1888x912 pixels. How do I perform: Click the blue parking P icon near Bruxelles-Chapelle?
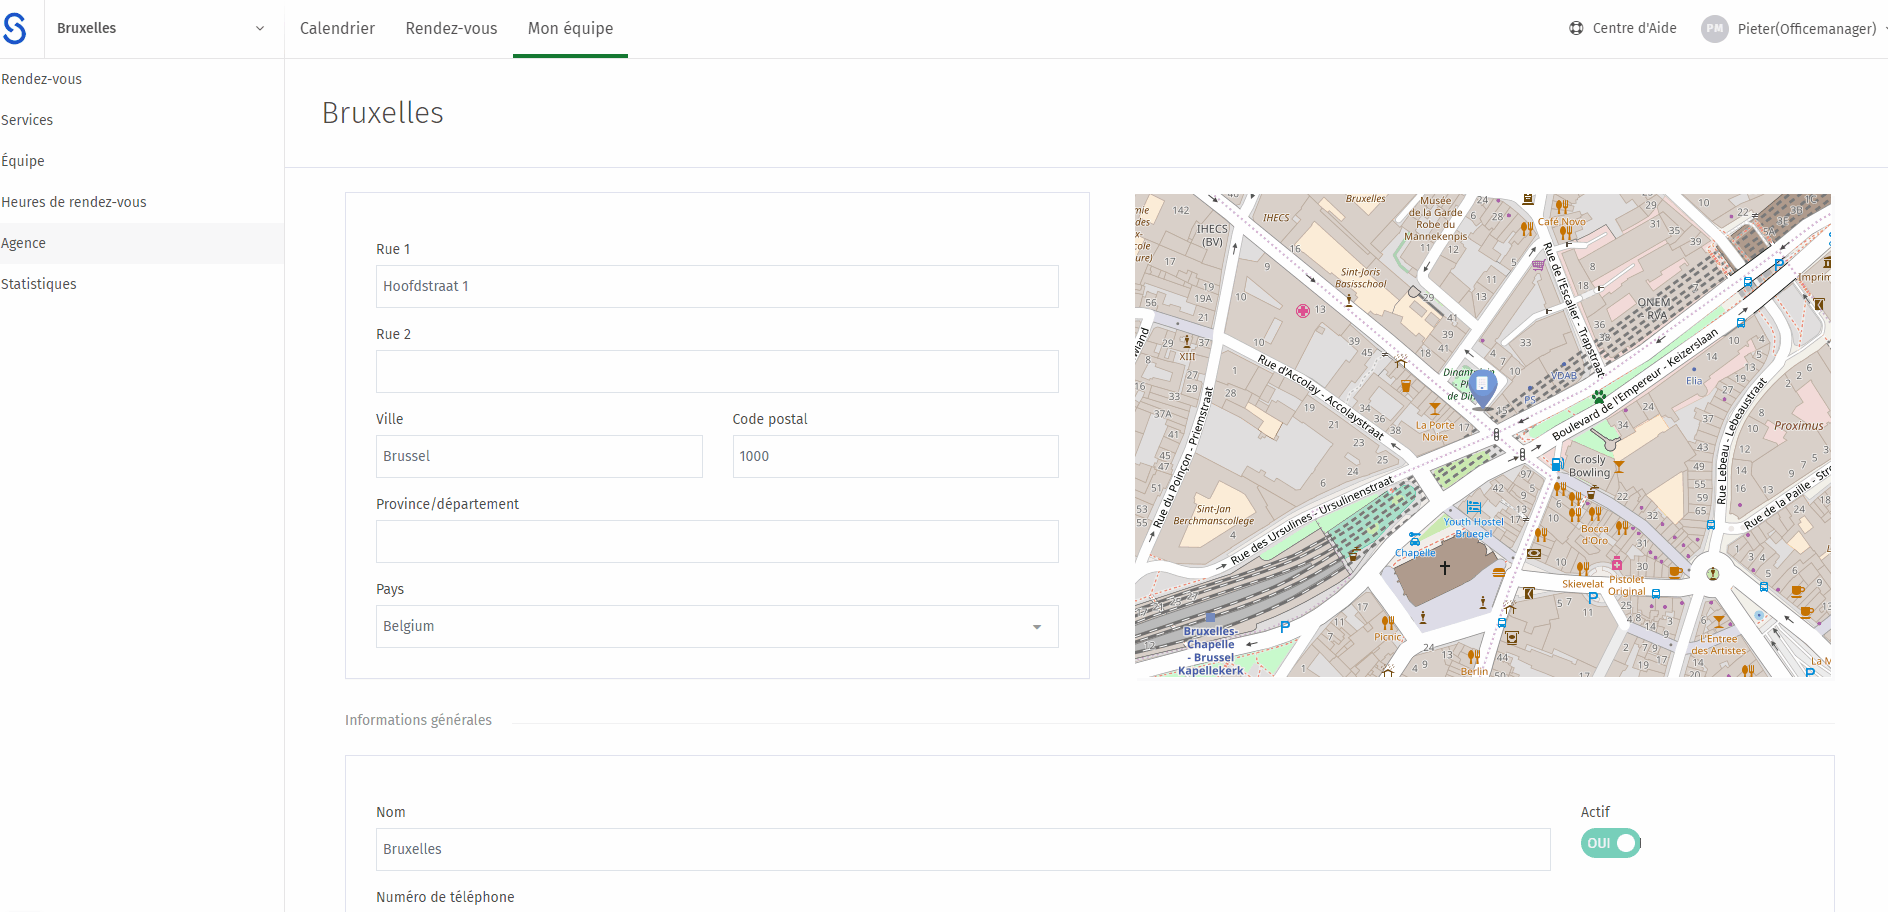click(x=1285, y=627)
